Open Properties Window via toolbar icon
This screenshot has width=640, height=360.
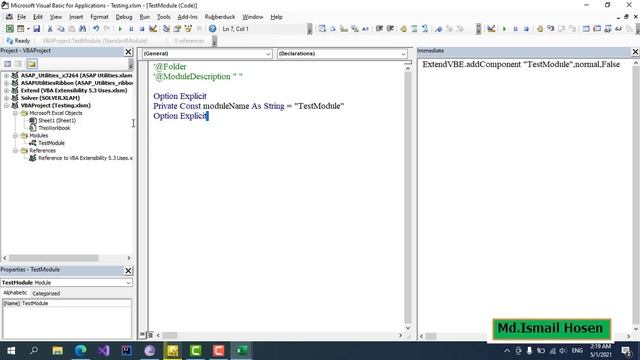point(177,29)
